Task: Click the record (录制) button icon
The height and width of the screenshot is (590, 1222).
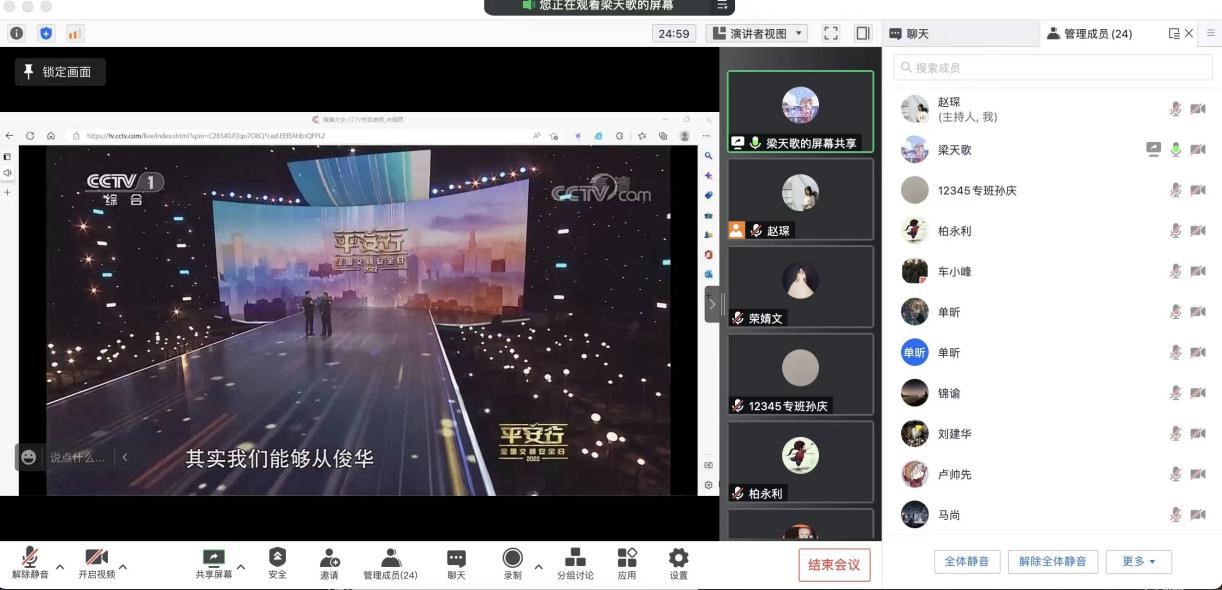Action: tap(512, 558)
